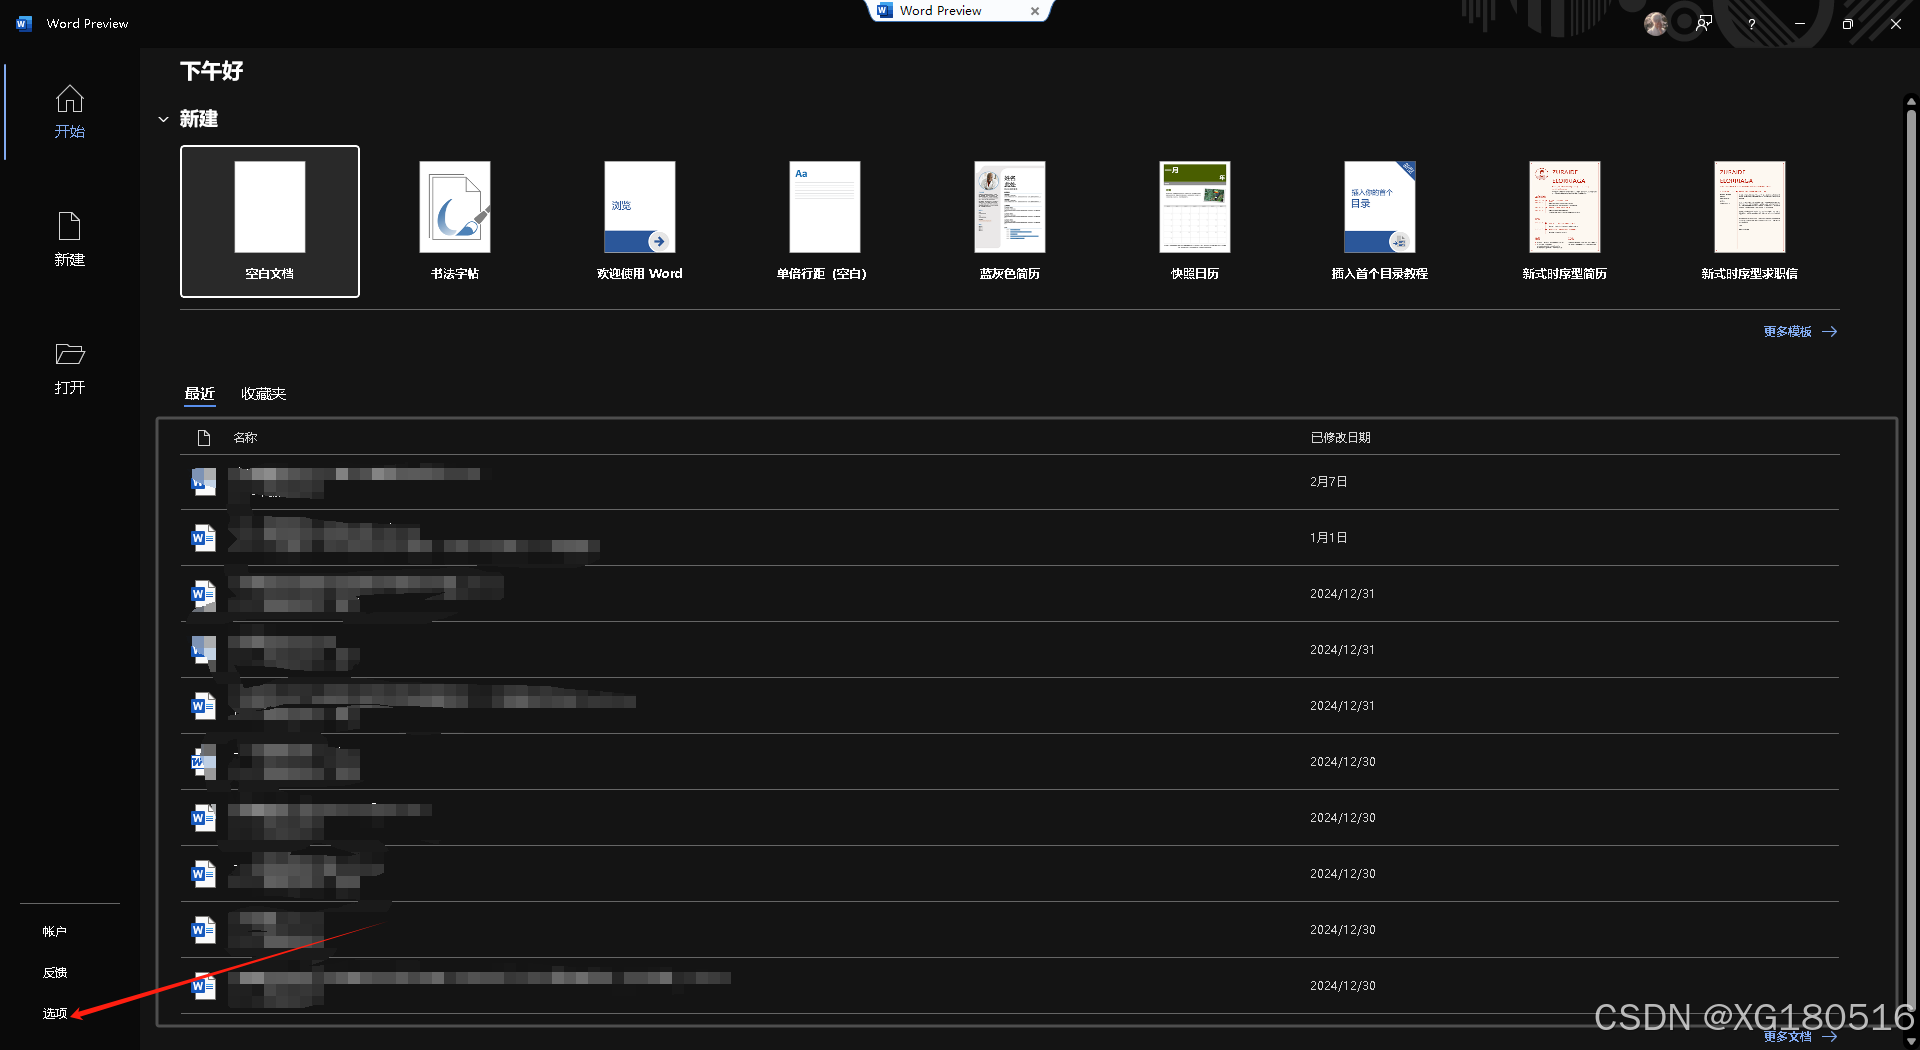
Task: Open the 新式时序型求职信 template
Action: (1750, 221)
